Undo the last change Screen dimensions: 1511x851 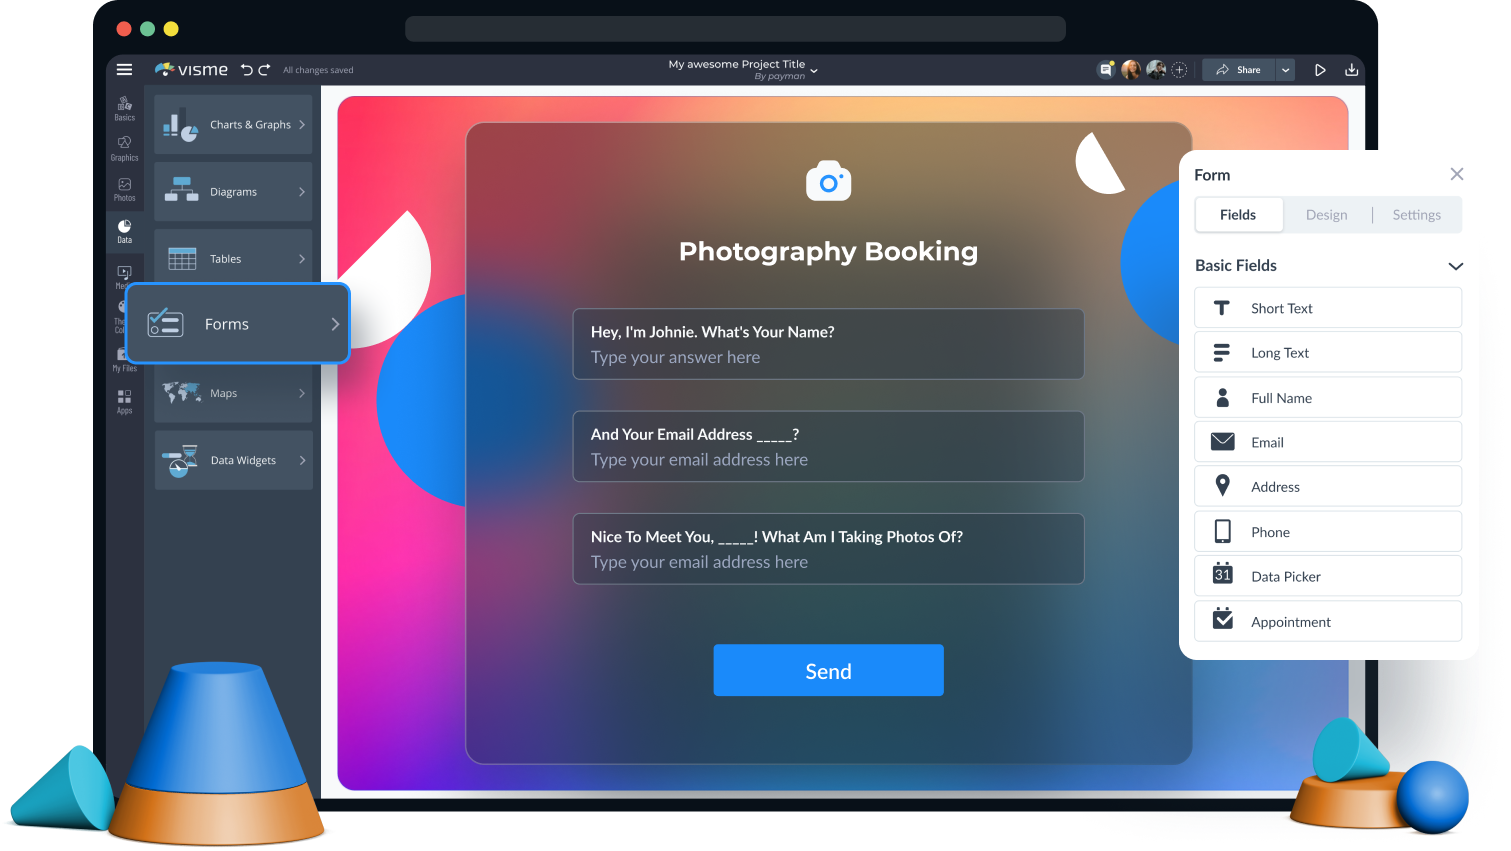coord(250,69)
